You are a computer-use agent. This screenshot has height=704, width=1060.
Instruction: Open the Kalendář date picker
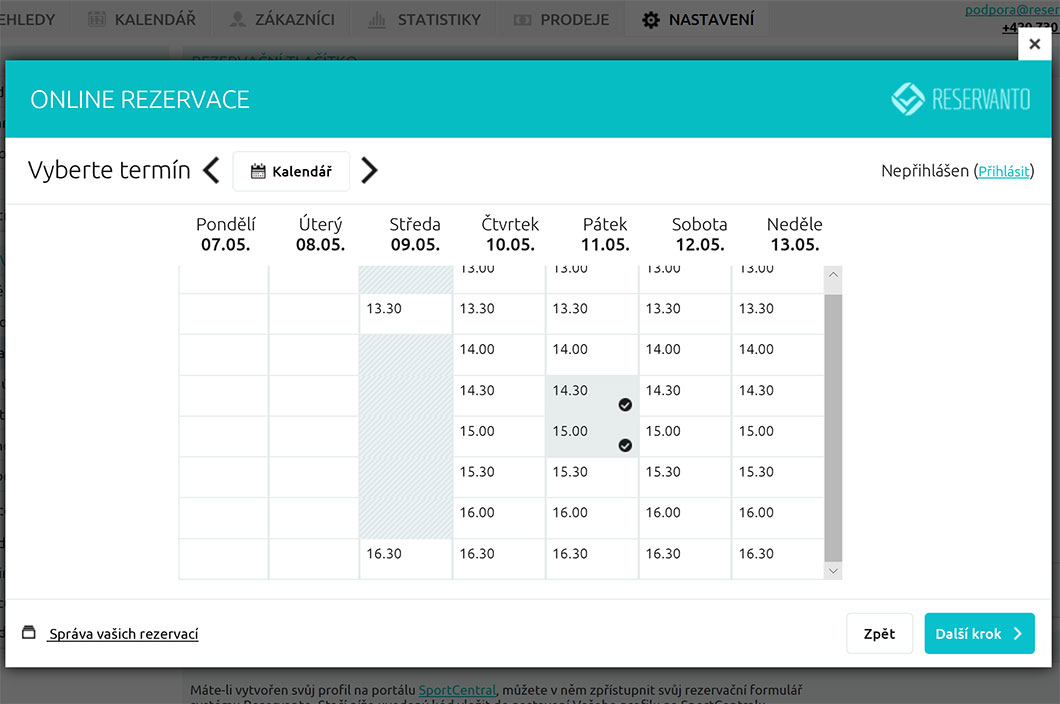tap(291, 171)
